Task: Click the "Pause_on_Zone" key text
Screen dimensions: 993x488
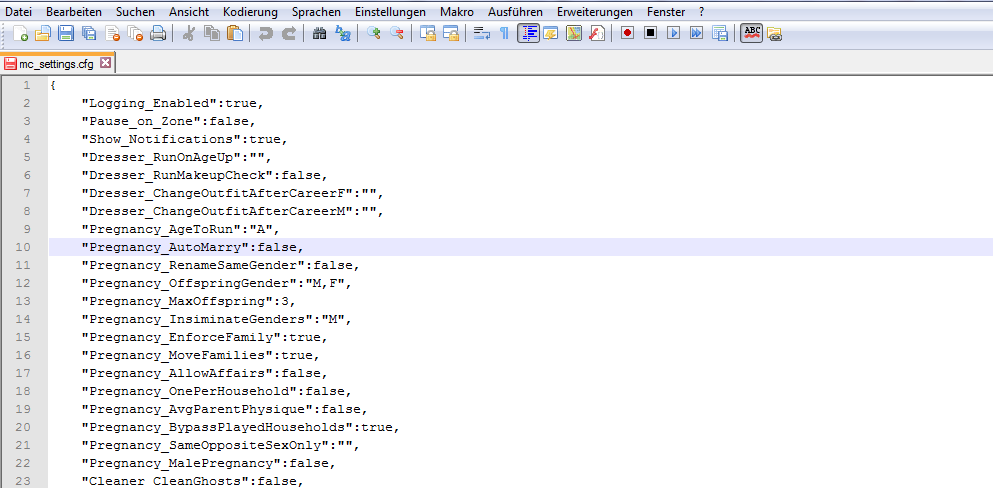Action: coord(142,121)
